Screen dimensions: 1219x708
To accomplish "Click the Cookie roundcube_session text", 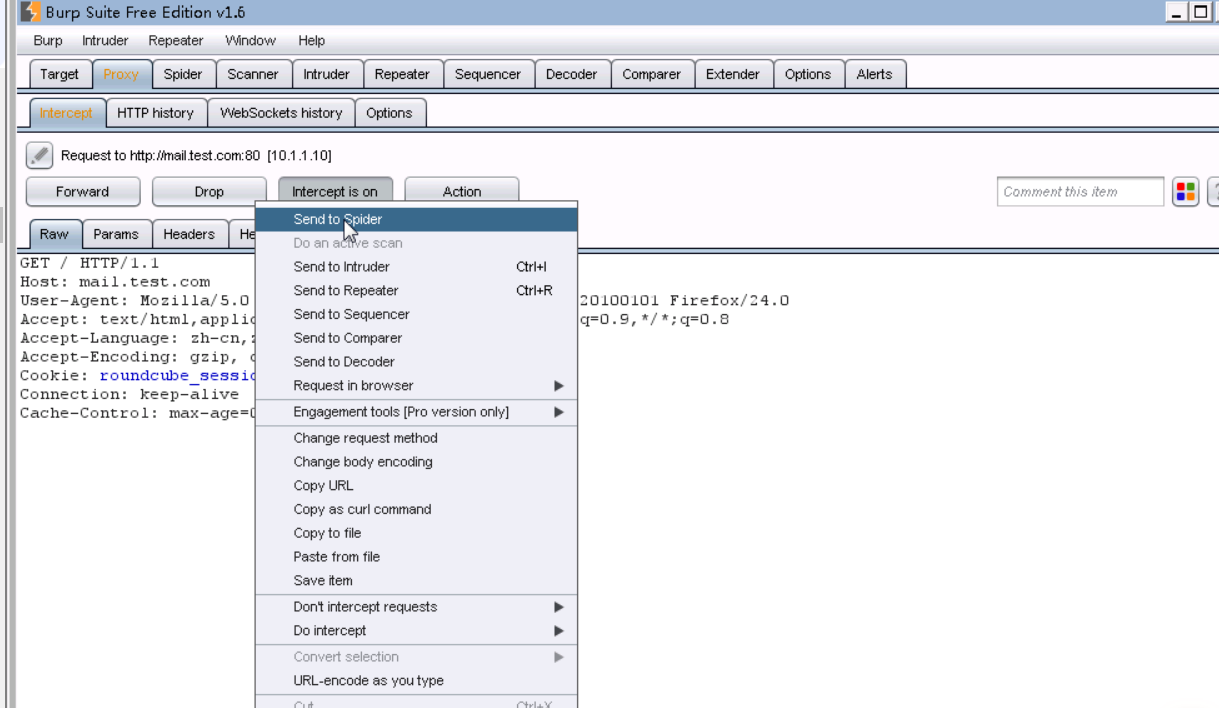I will [177, 376].
